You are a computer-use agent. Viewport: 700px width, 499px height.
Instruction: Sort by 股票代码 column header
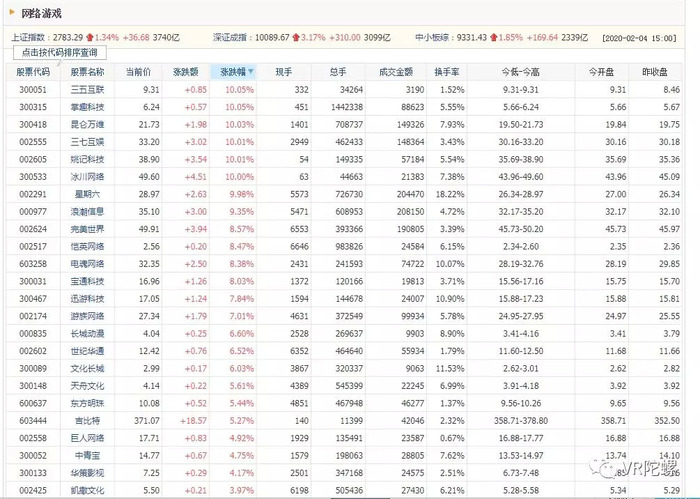tap(33, 72)
